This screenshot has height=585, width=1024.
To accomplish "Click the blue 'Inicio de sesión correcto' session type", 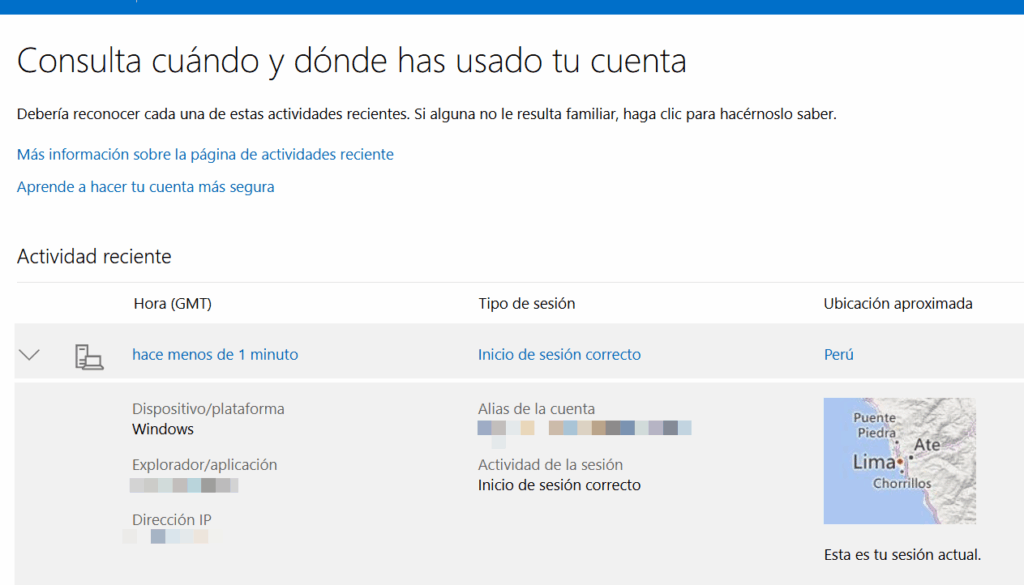I will pyautogui.click(x=559, y=355).
